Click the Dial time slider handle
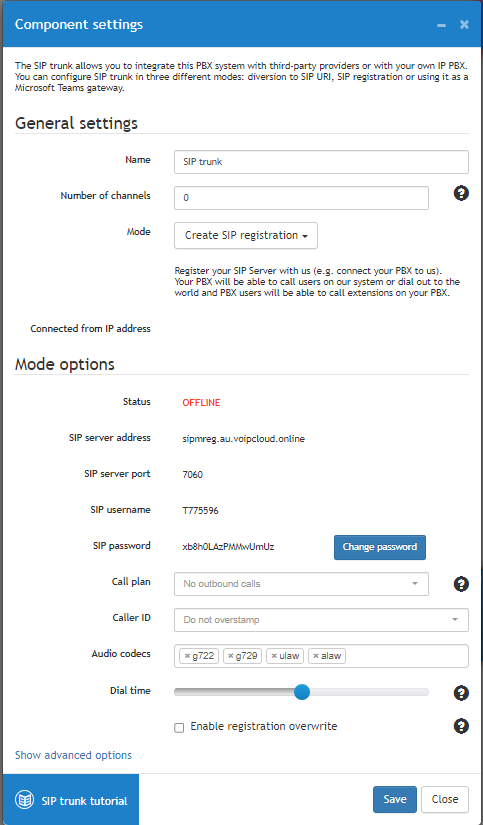The width and height of the screenshot is (483, 825). coord(301,692)
